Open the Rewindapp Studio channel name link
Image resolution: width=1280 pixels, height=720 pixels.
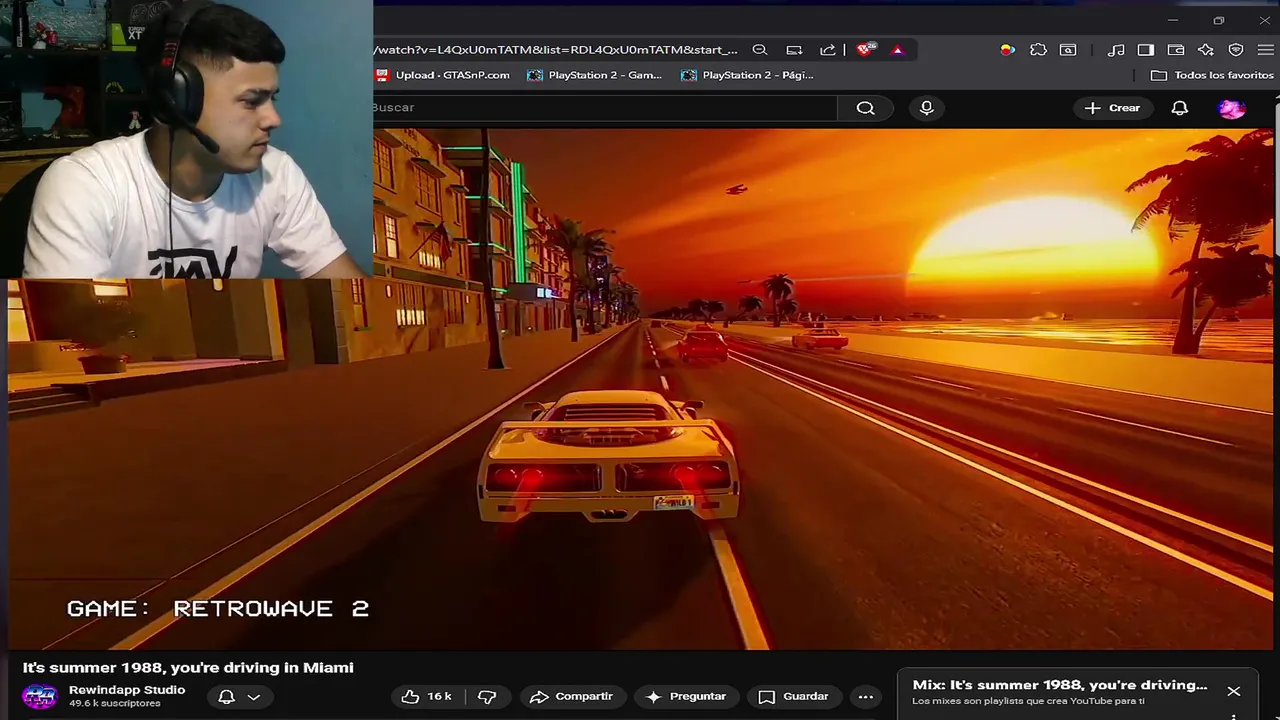pos(127,690)
